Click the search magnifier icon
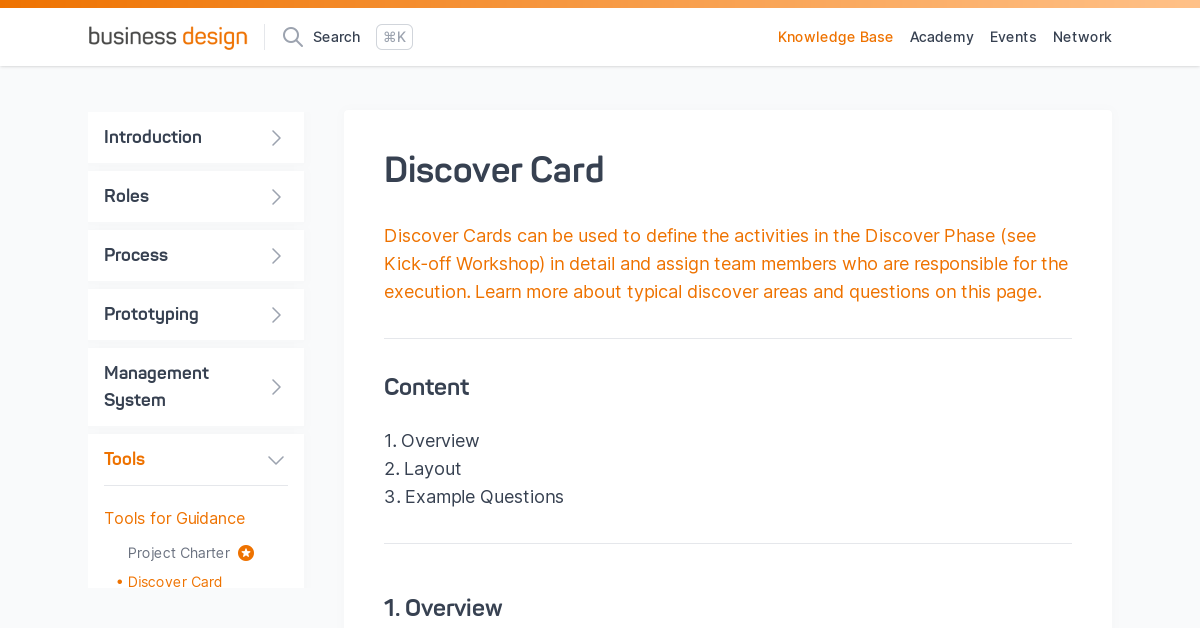Image resolution: width=1200 pixels, height=628 pixels. [x=293, y=37]
